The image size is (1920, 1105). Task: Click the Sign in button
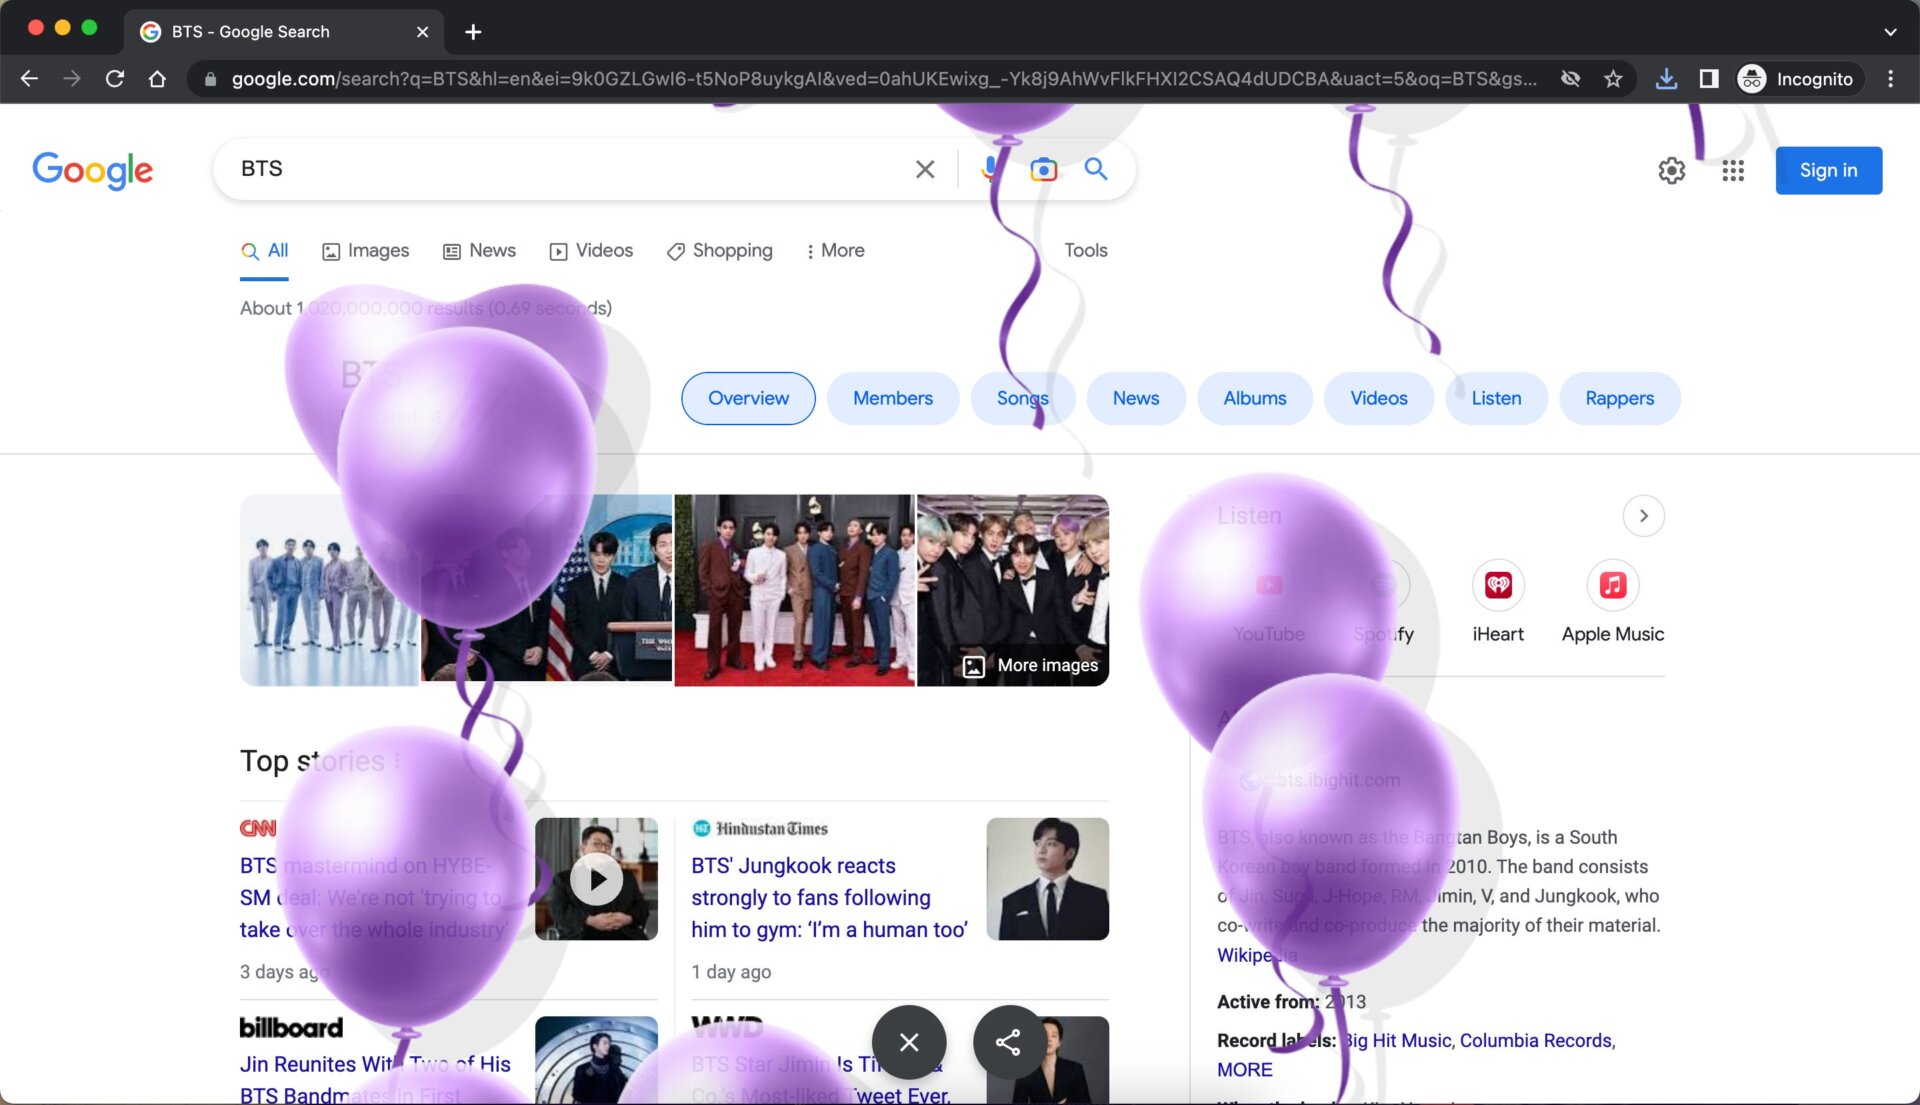[x=1828, y=171]
